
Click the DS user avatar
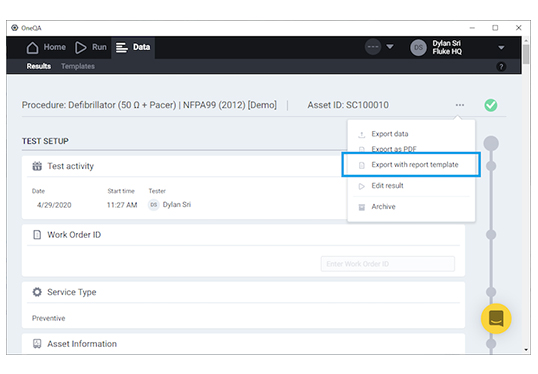pyautogui.click(x=418, y=47)
